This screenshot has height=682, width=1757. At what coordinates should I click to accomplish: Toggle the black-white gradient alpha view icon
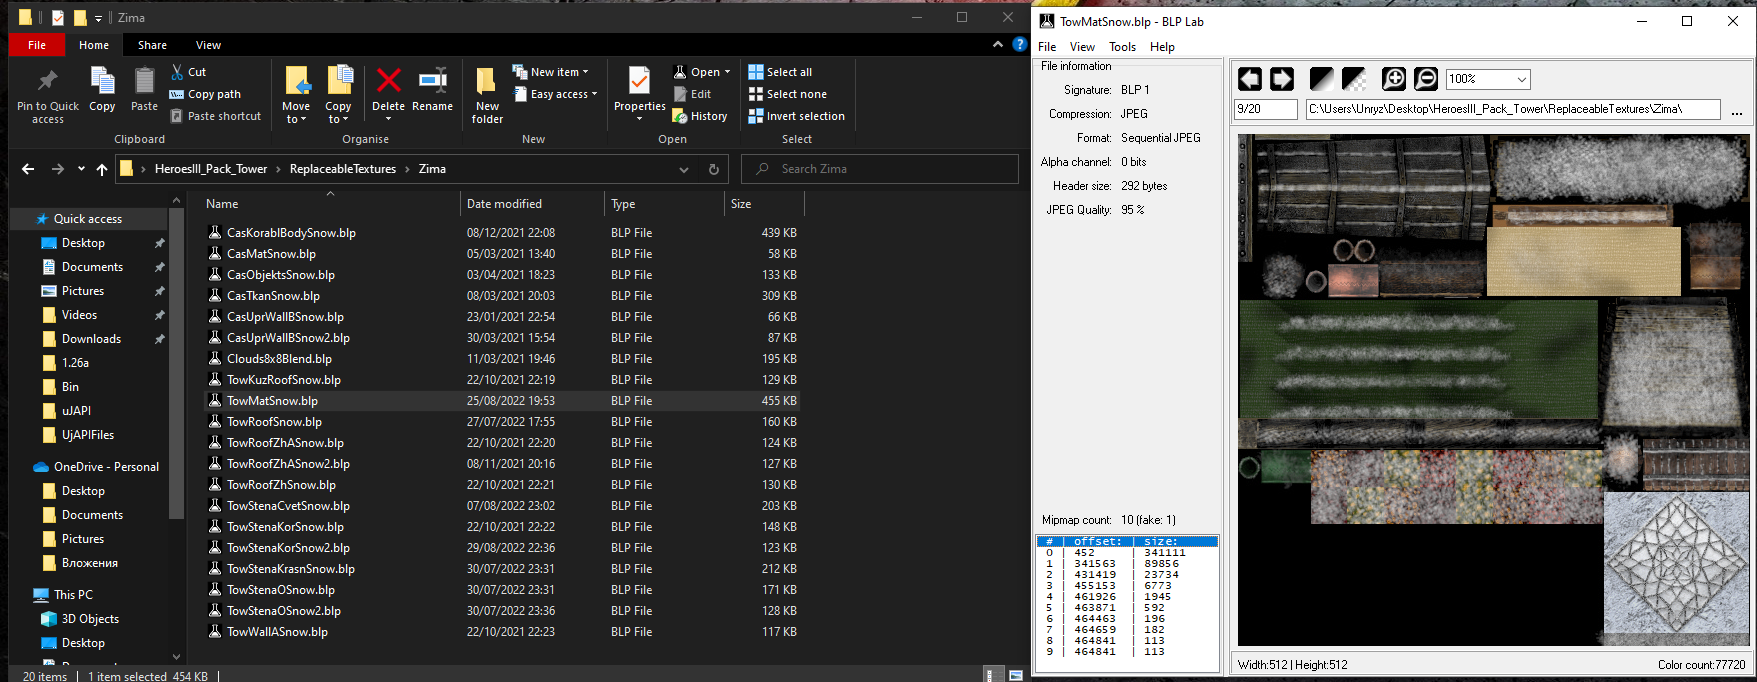pos(1321,79)
